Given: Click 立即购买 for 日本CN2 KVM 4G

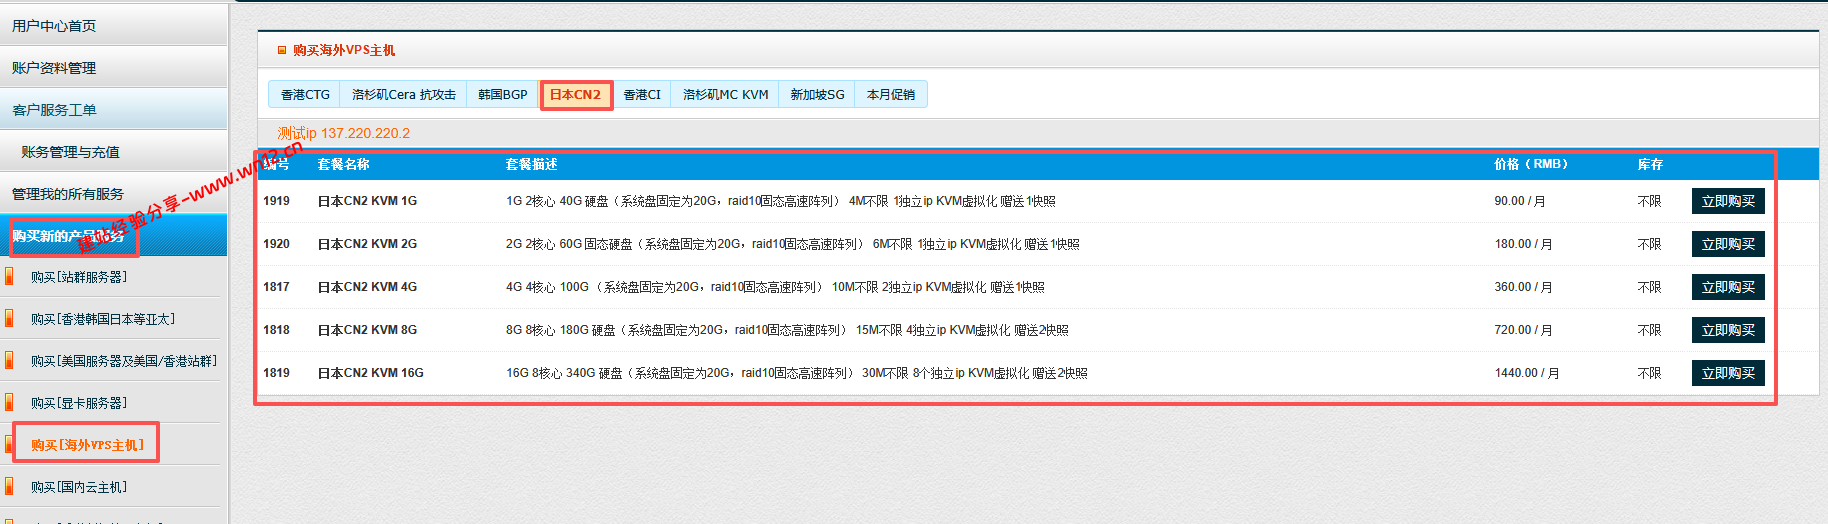Looking at the screenshot, I should pos(1728,287).
